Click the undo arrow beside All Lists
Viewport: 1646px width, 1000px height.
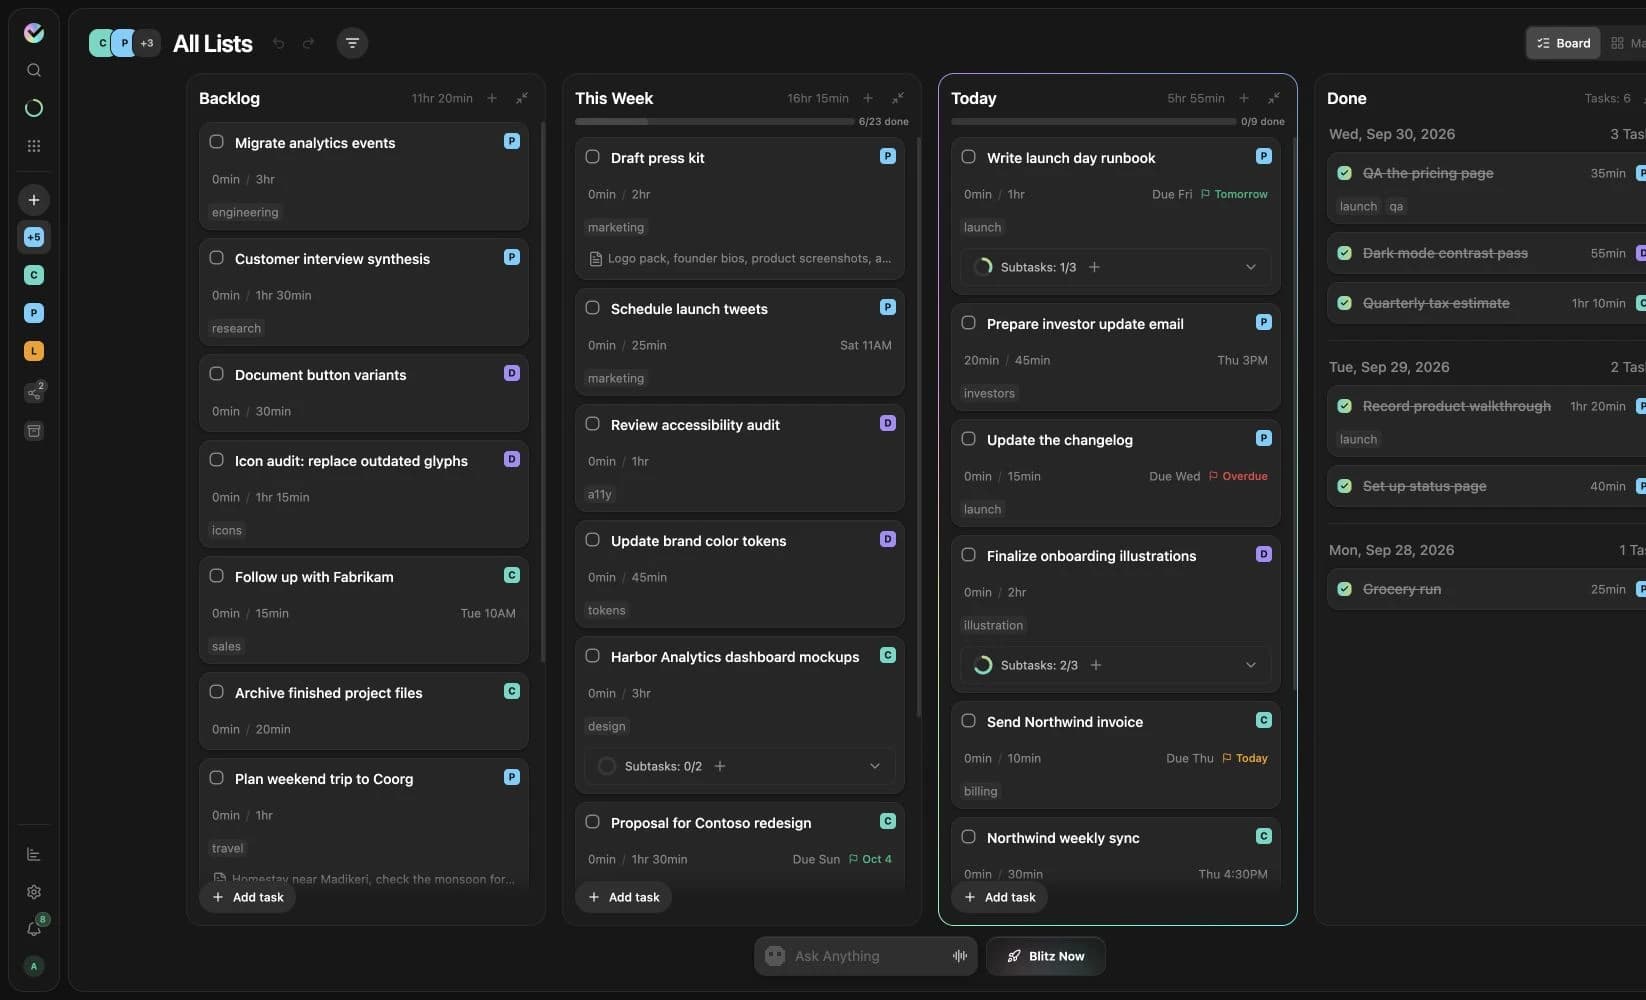tap(279, 43)
